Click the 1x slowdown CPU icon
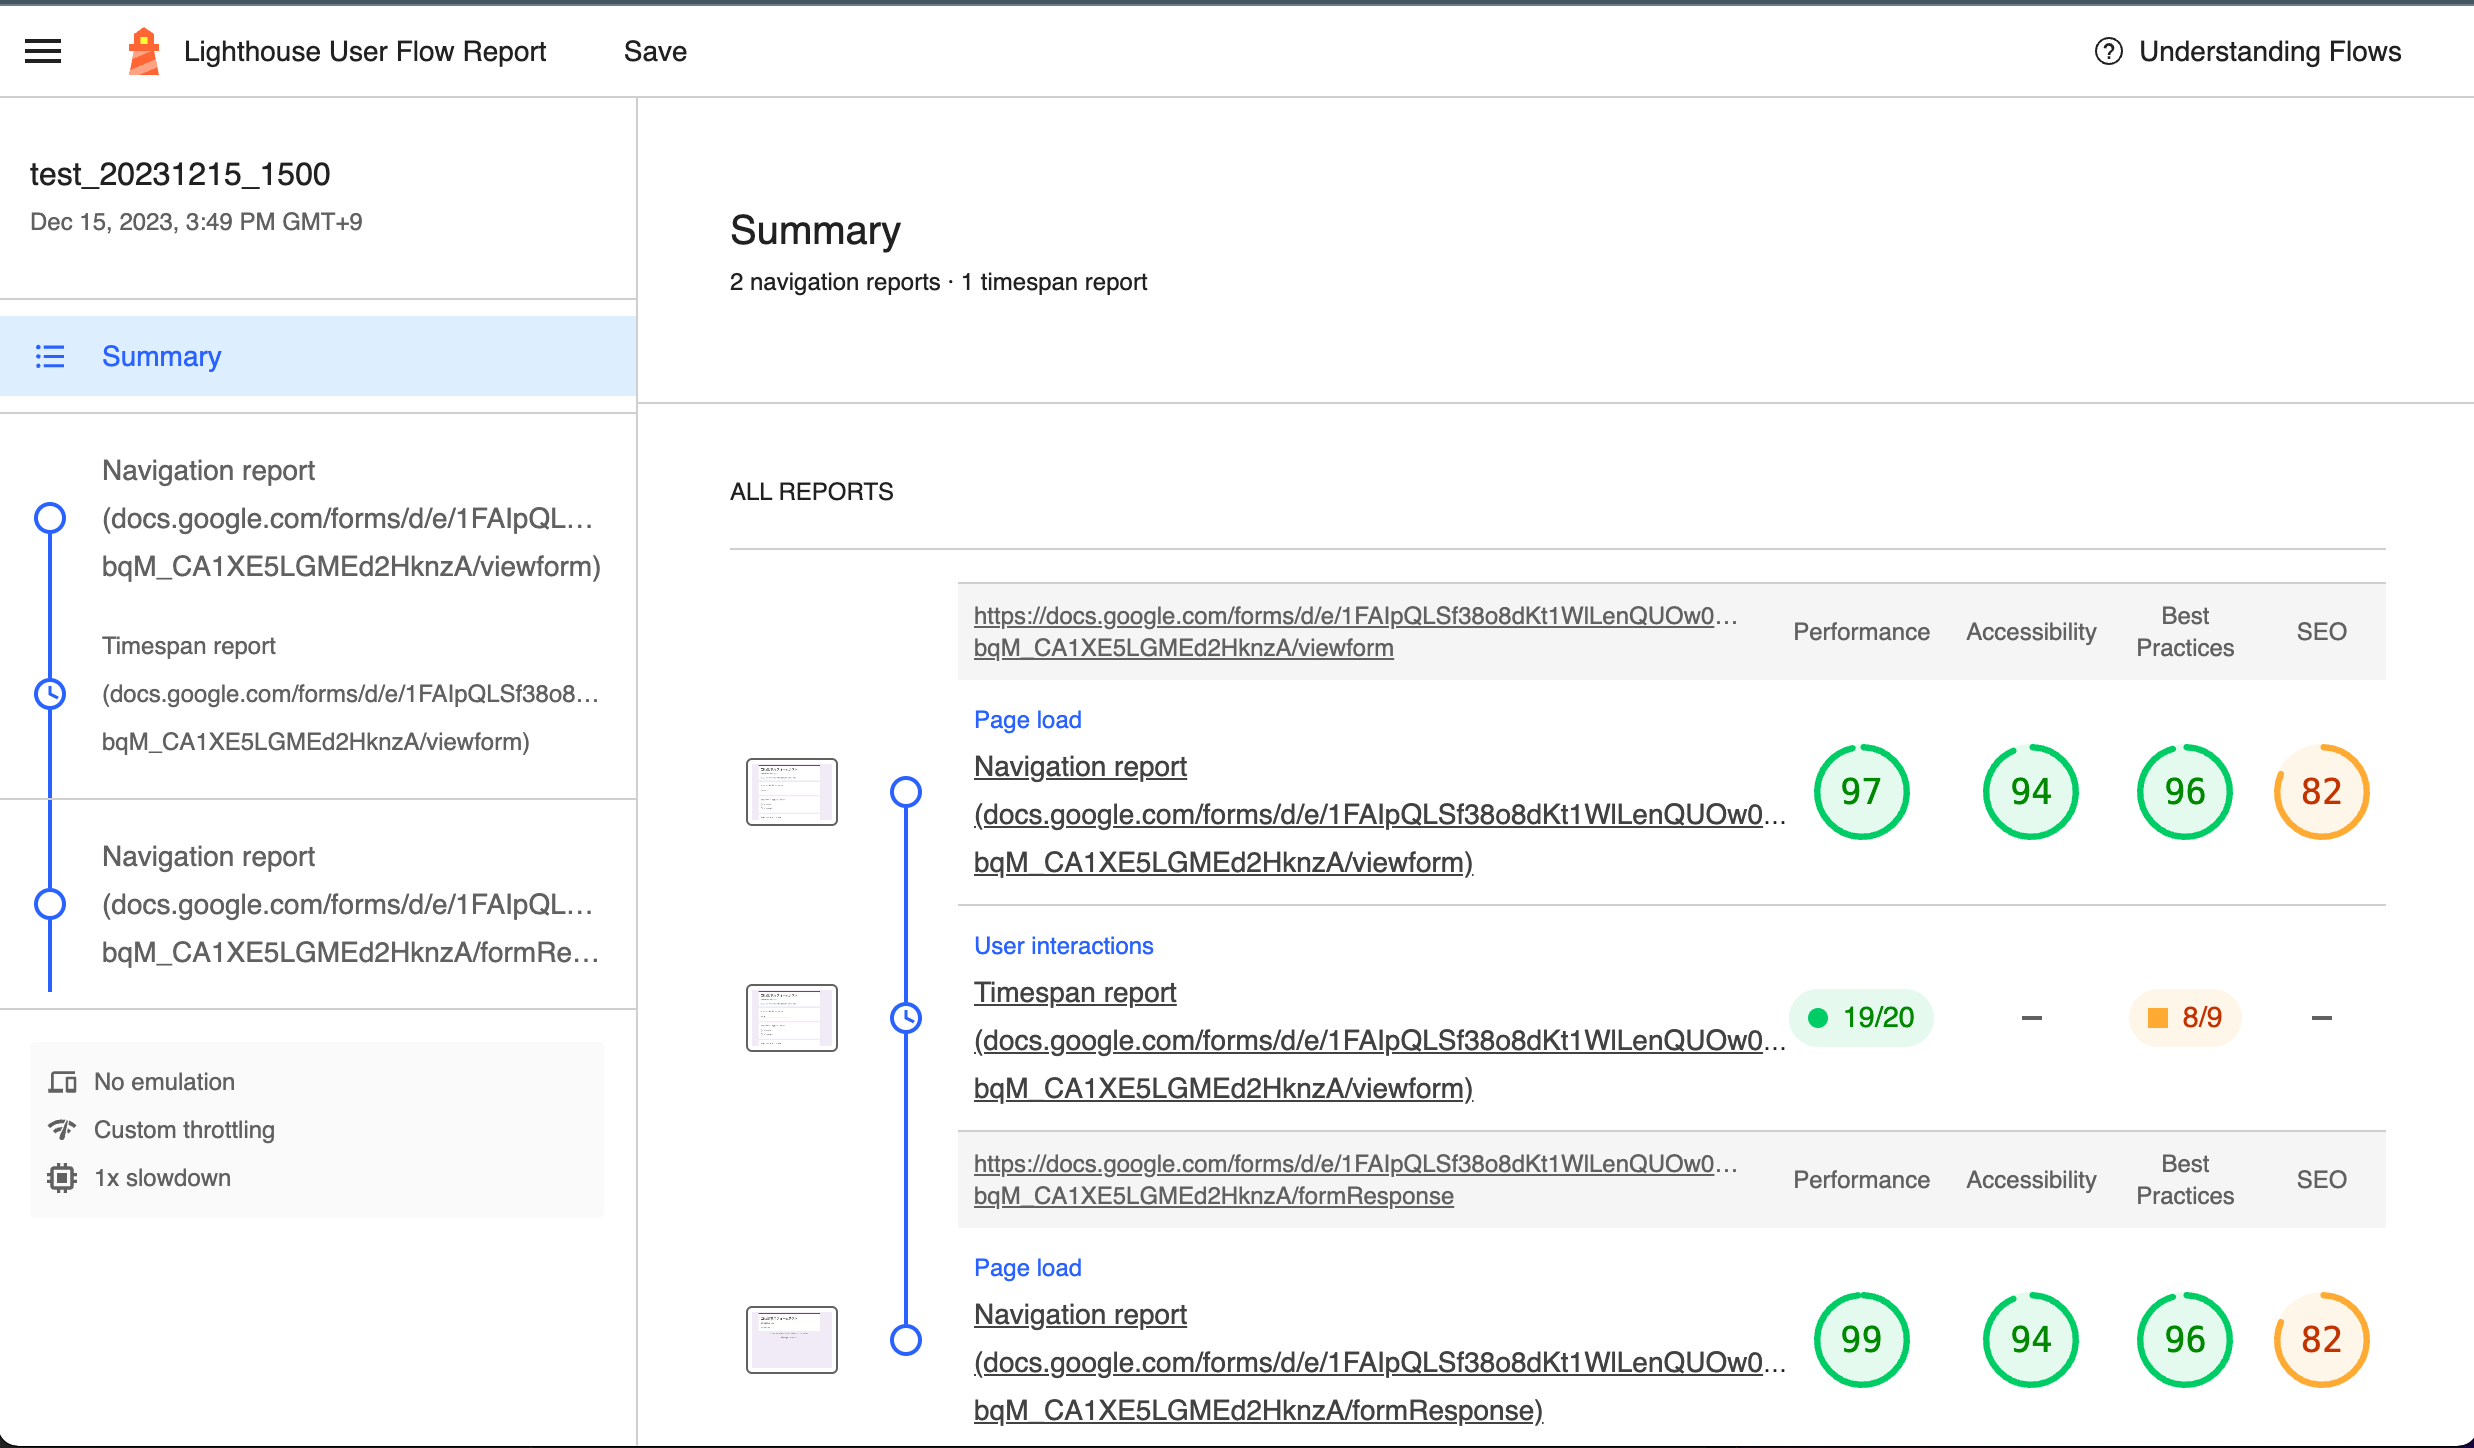 pos(62,1178)
